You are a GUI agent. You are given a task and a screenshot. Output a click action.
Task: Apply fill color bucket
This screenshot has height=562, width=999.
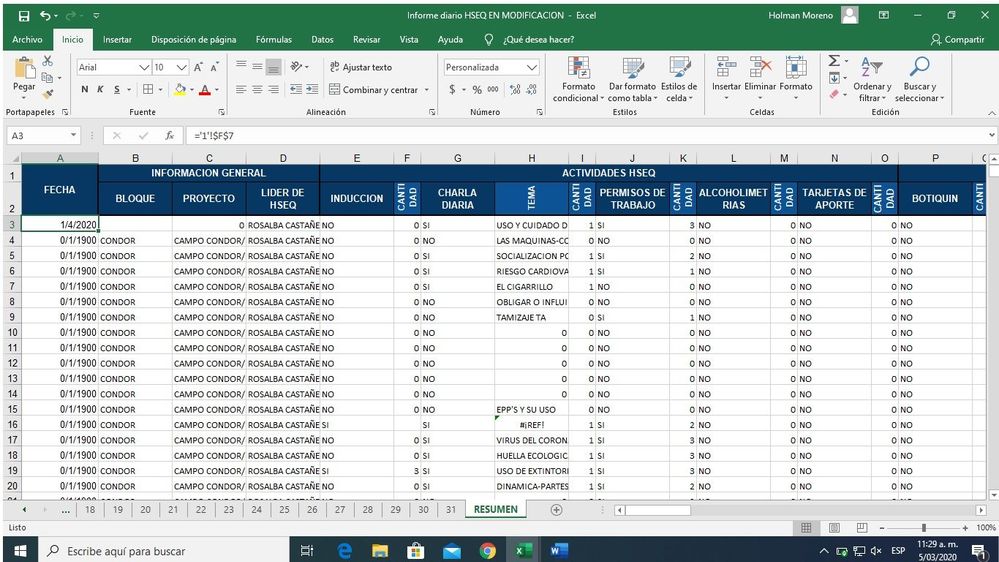coord(180,90)
